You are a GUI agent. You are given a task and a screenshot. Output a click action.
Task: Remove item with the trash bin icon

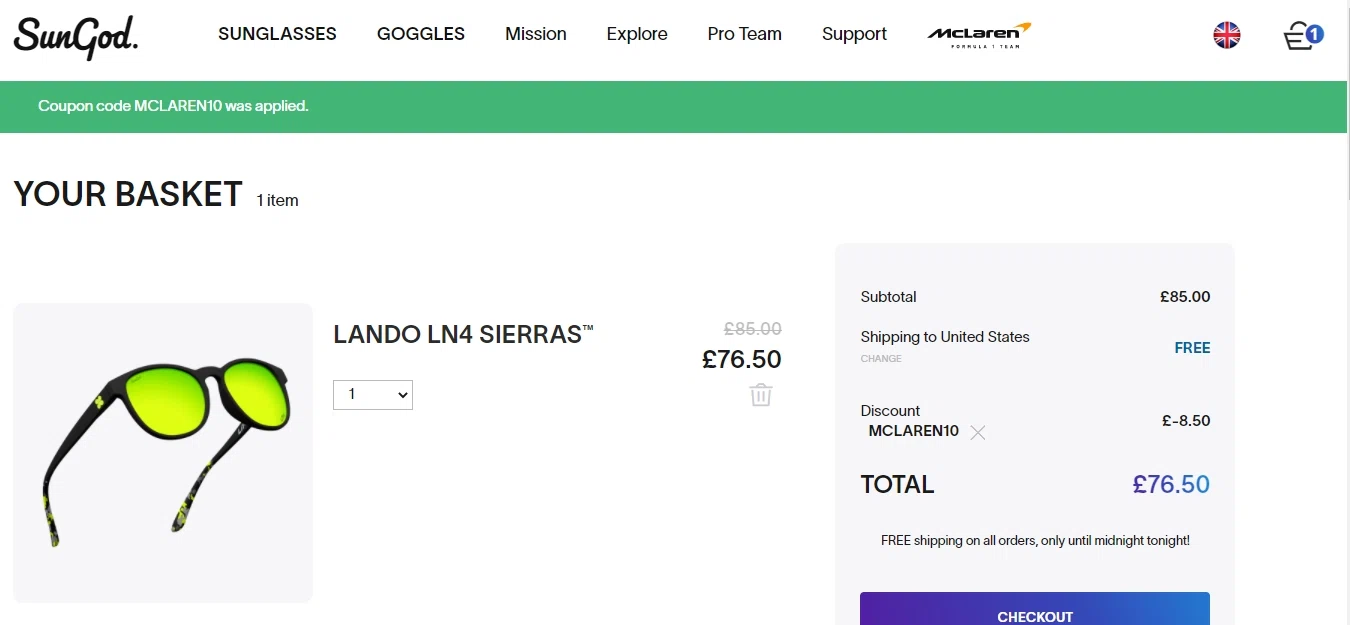coord(761,395)
